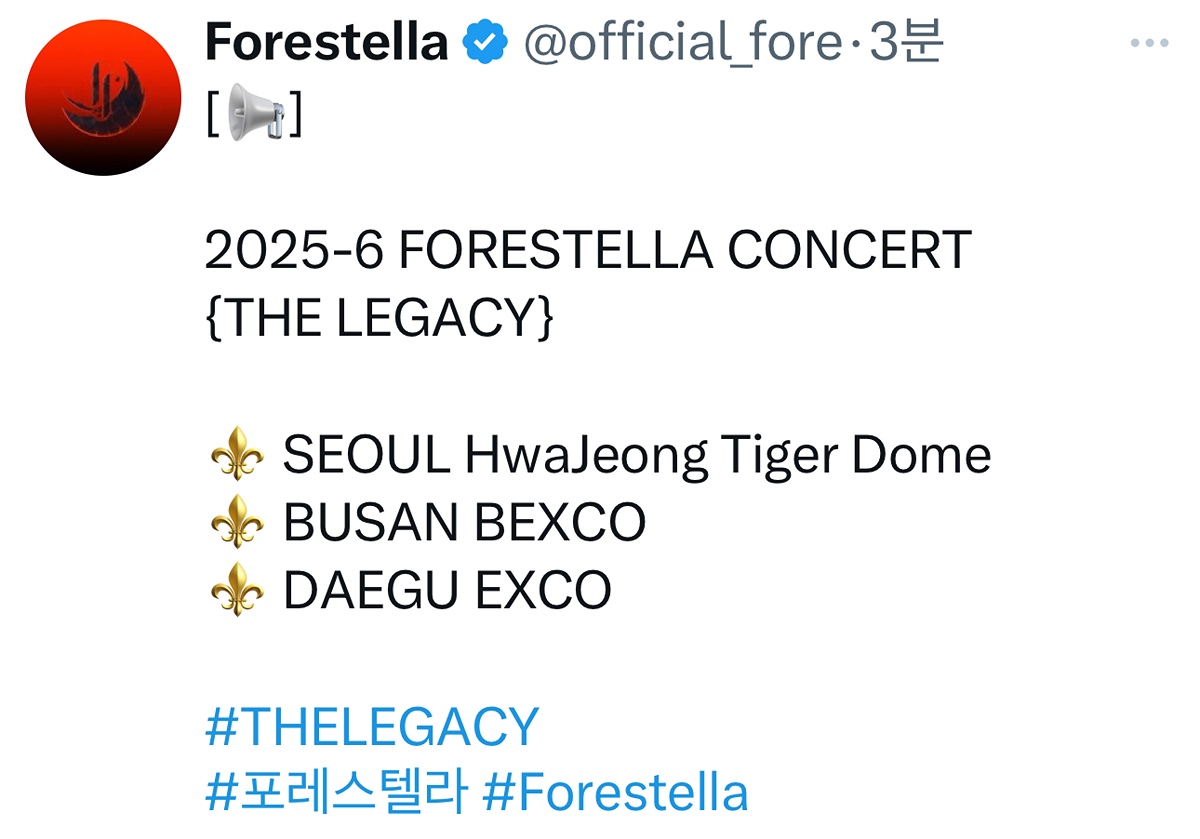
Task: Click the 'BUSAN BEXCO' venue text
Action: coord(464,523)
